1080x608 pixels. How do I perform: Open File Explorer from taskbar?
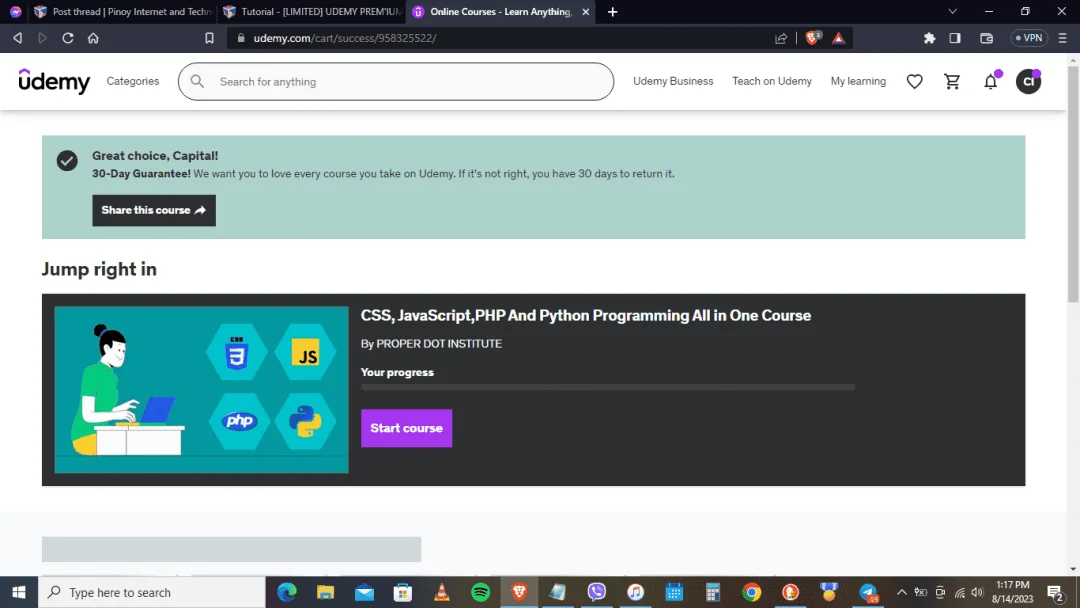[325, 592]
